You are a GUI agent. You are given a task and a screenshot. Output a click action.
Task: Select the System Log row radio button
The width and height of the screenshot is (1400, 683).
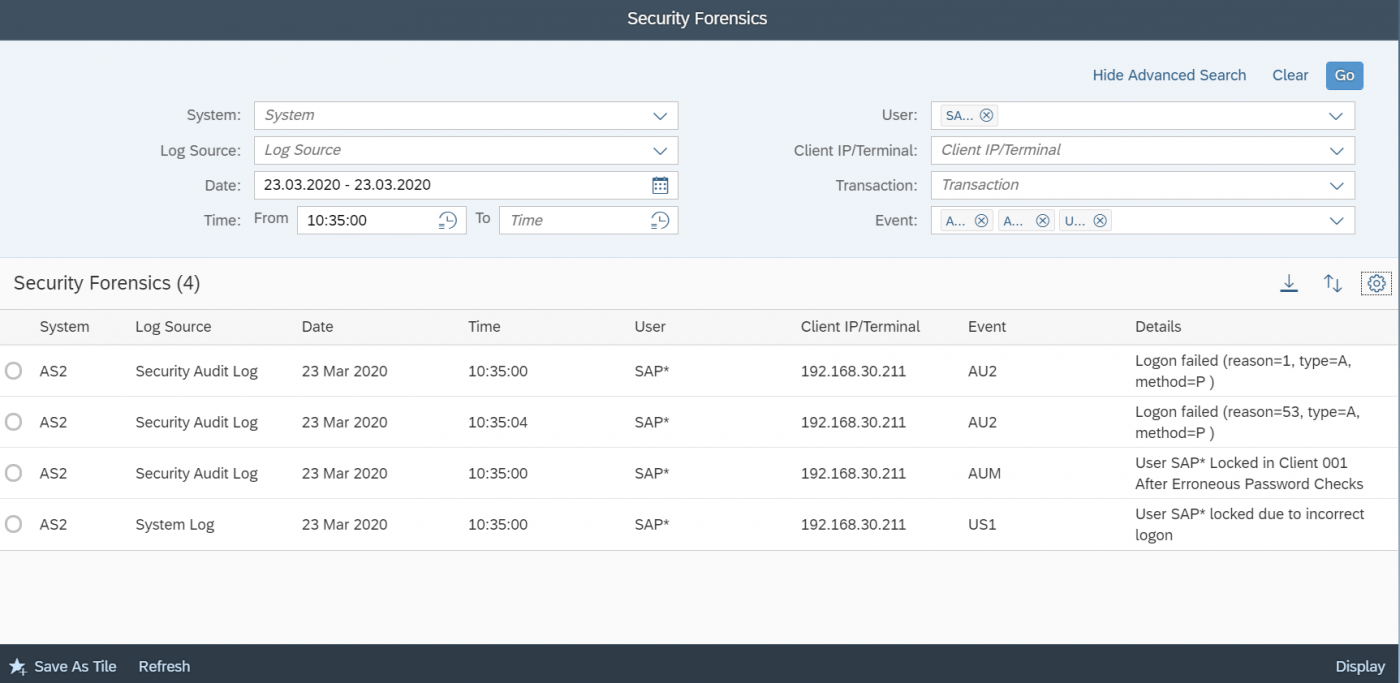click(13, 523)
